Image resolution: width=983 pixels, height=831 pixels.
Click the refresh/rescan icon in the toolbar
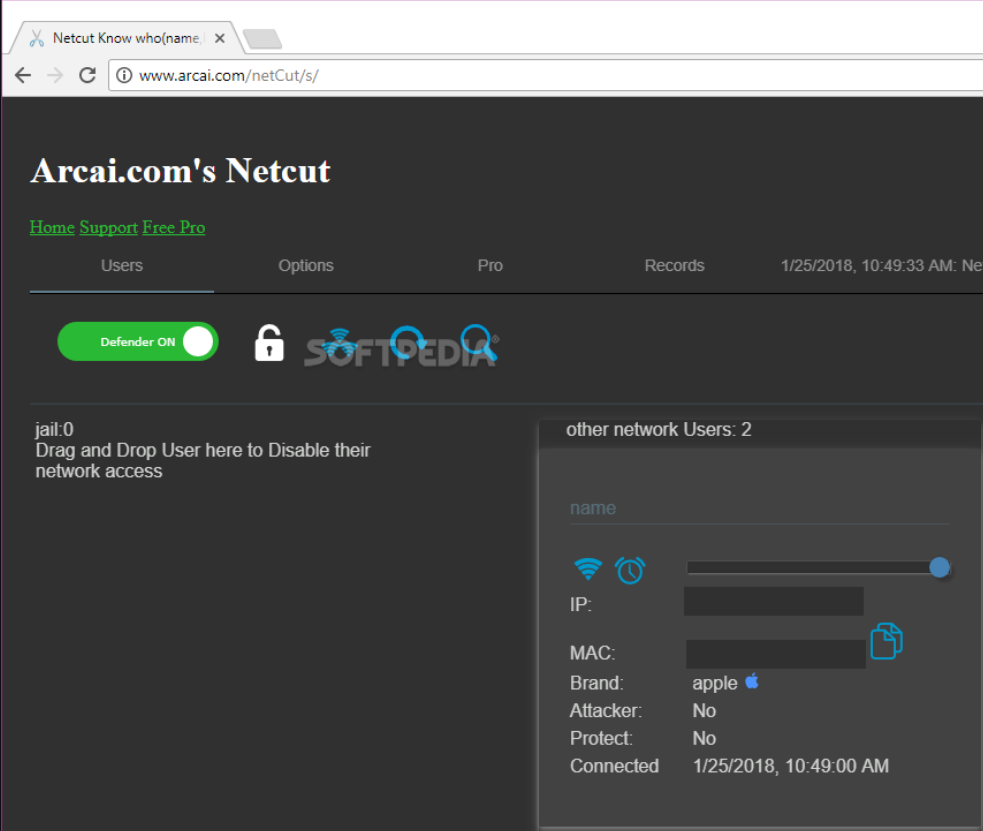point(405,342)
